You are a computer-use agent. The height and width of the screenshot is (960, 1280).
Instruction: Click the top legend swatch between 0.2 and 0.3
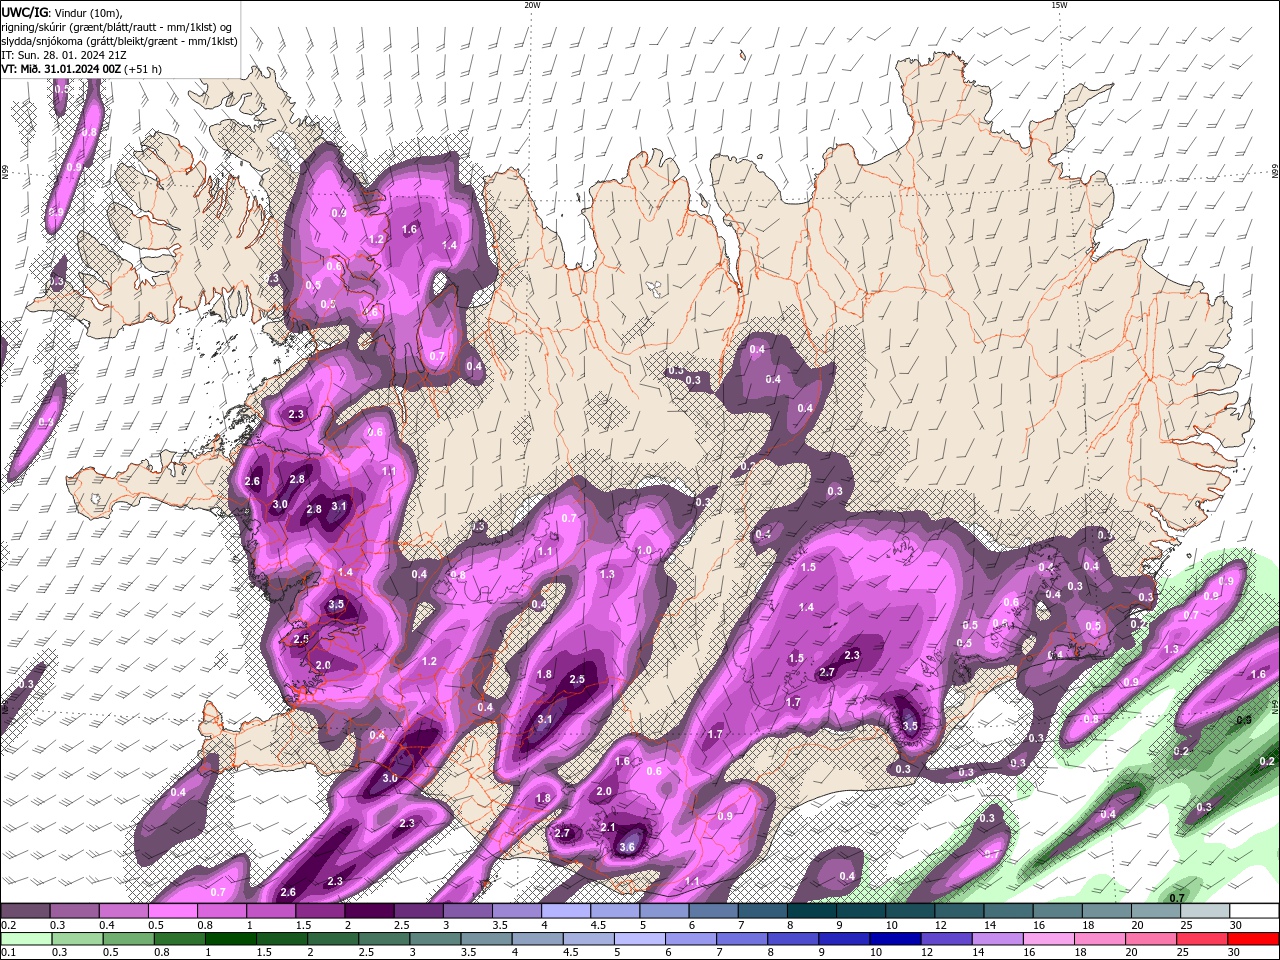pos(25,911)
